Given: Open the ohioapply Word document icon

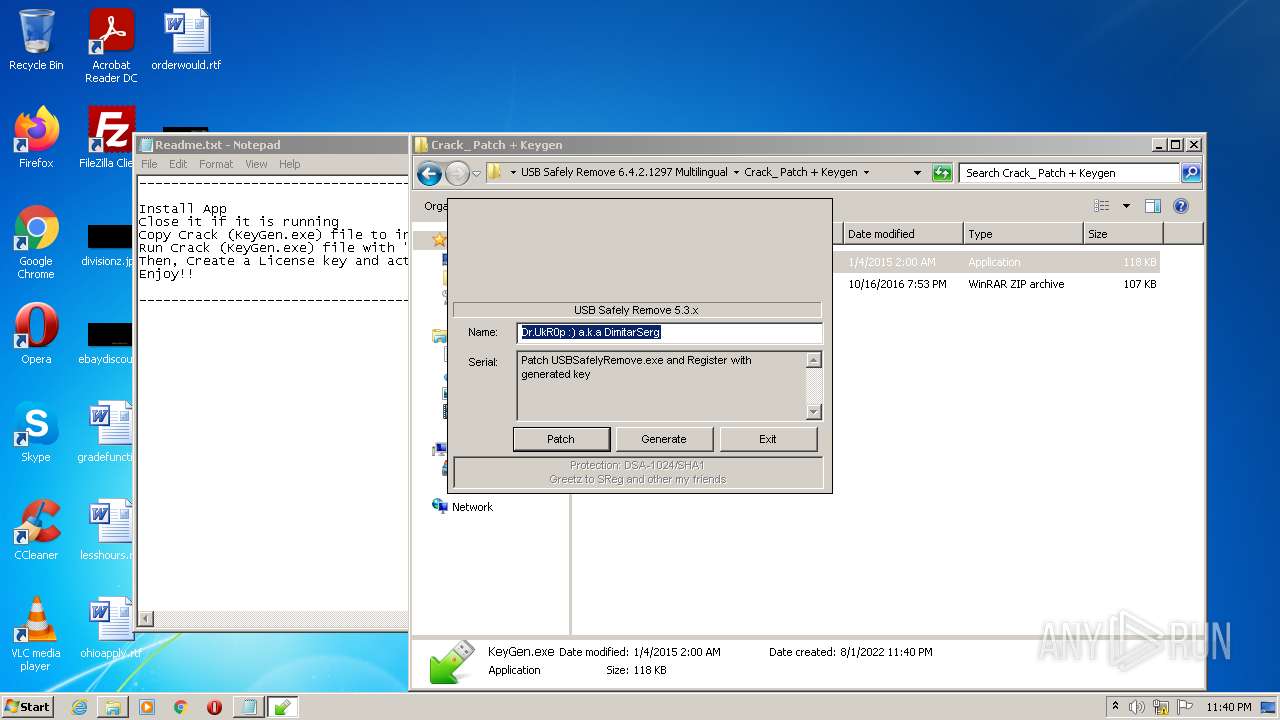Looking at the screenshot, I should 107,628.
